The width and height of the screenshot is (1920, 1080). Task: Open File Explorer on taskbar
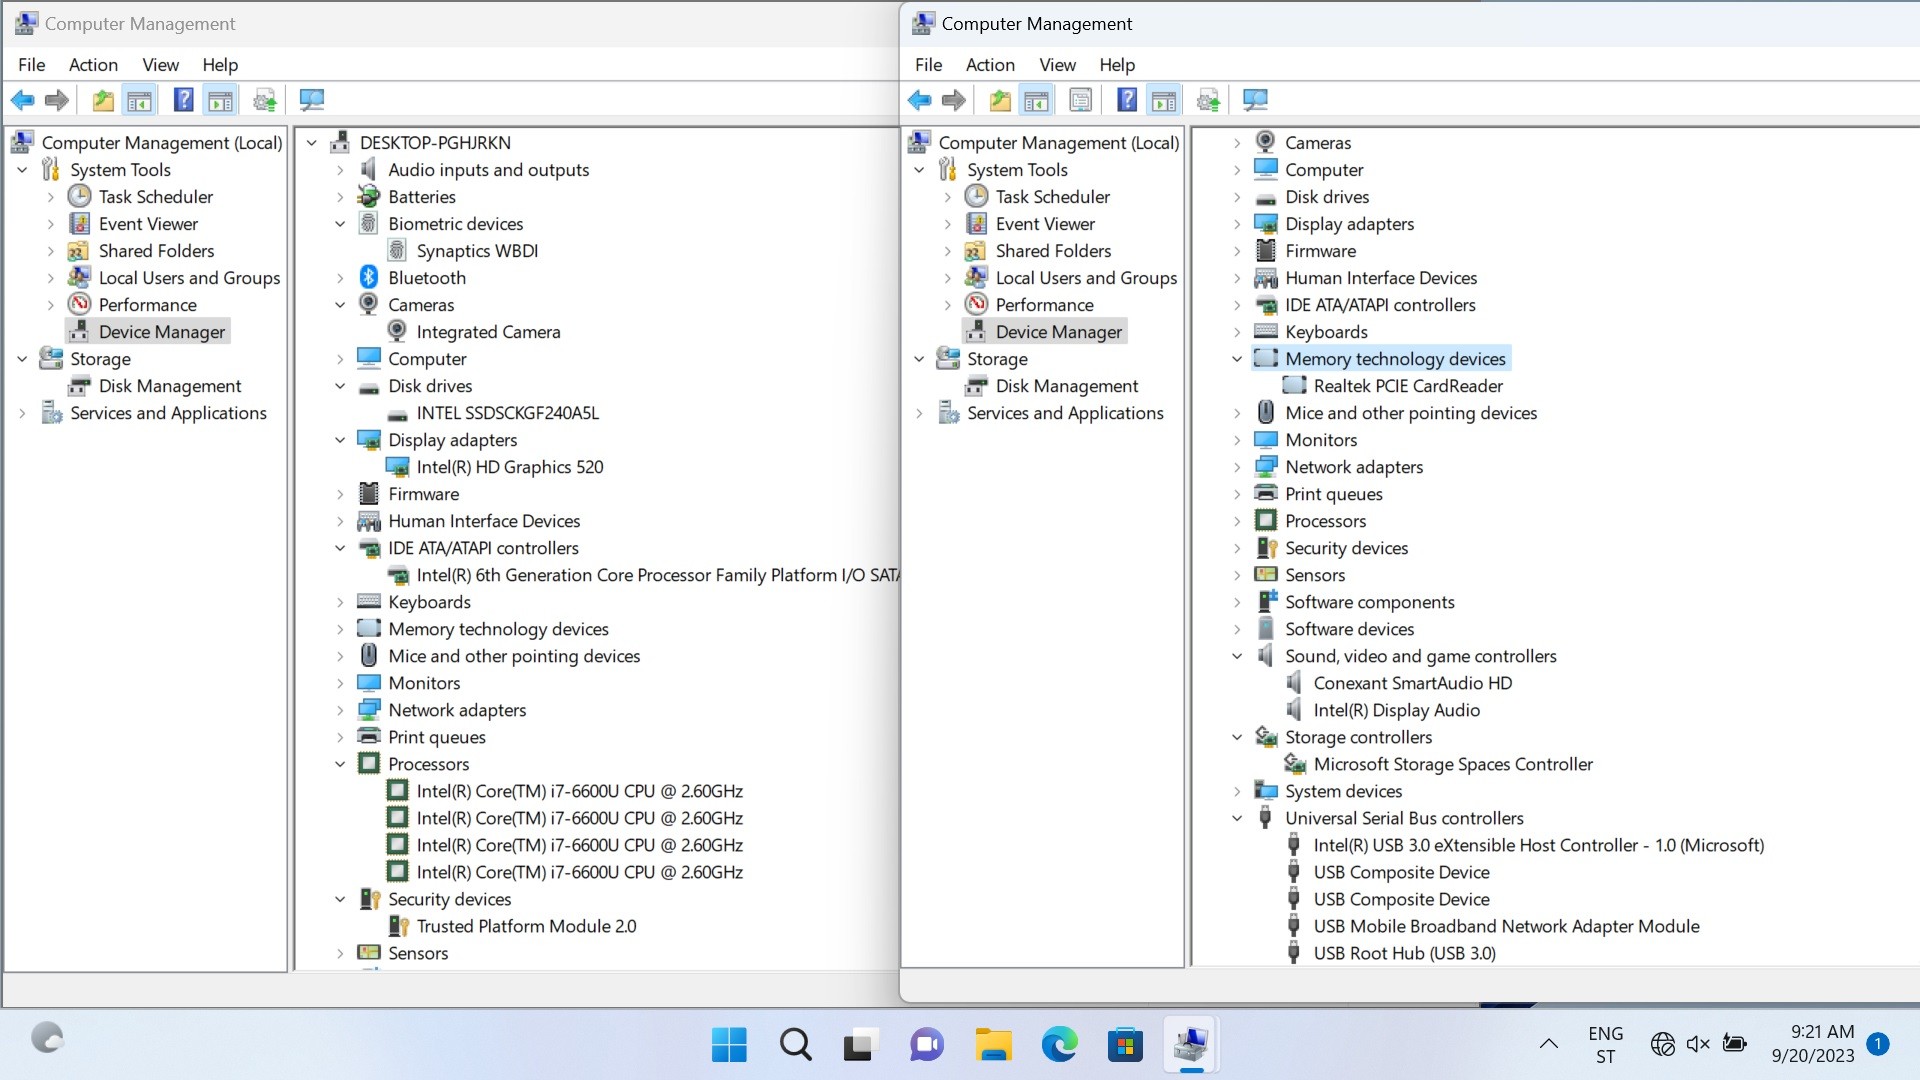(x=993, y=1045)
